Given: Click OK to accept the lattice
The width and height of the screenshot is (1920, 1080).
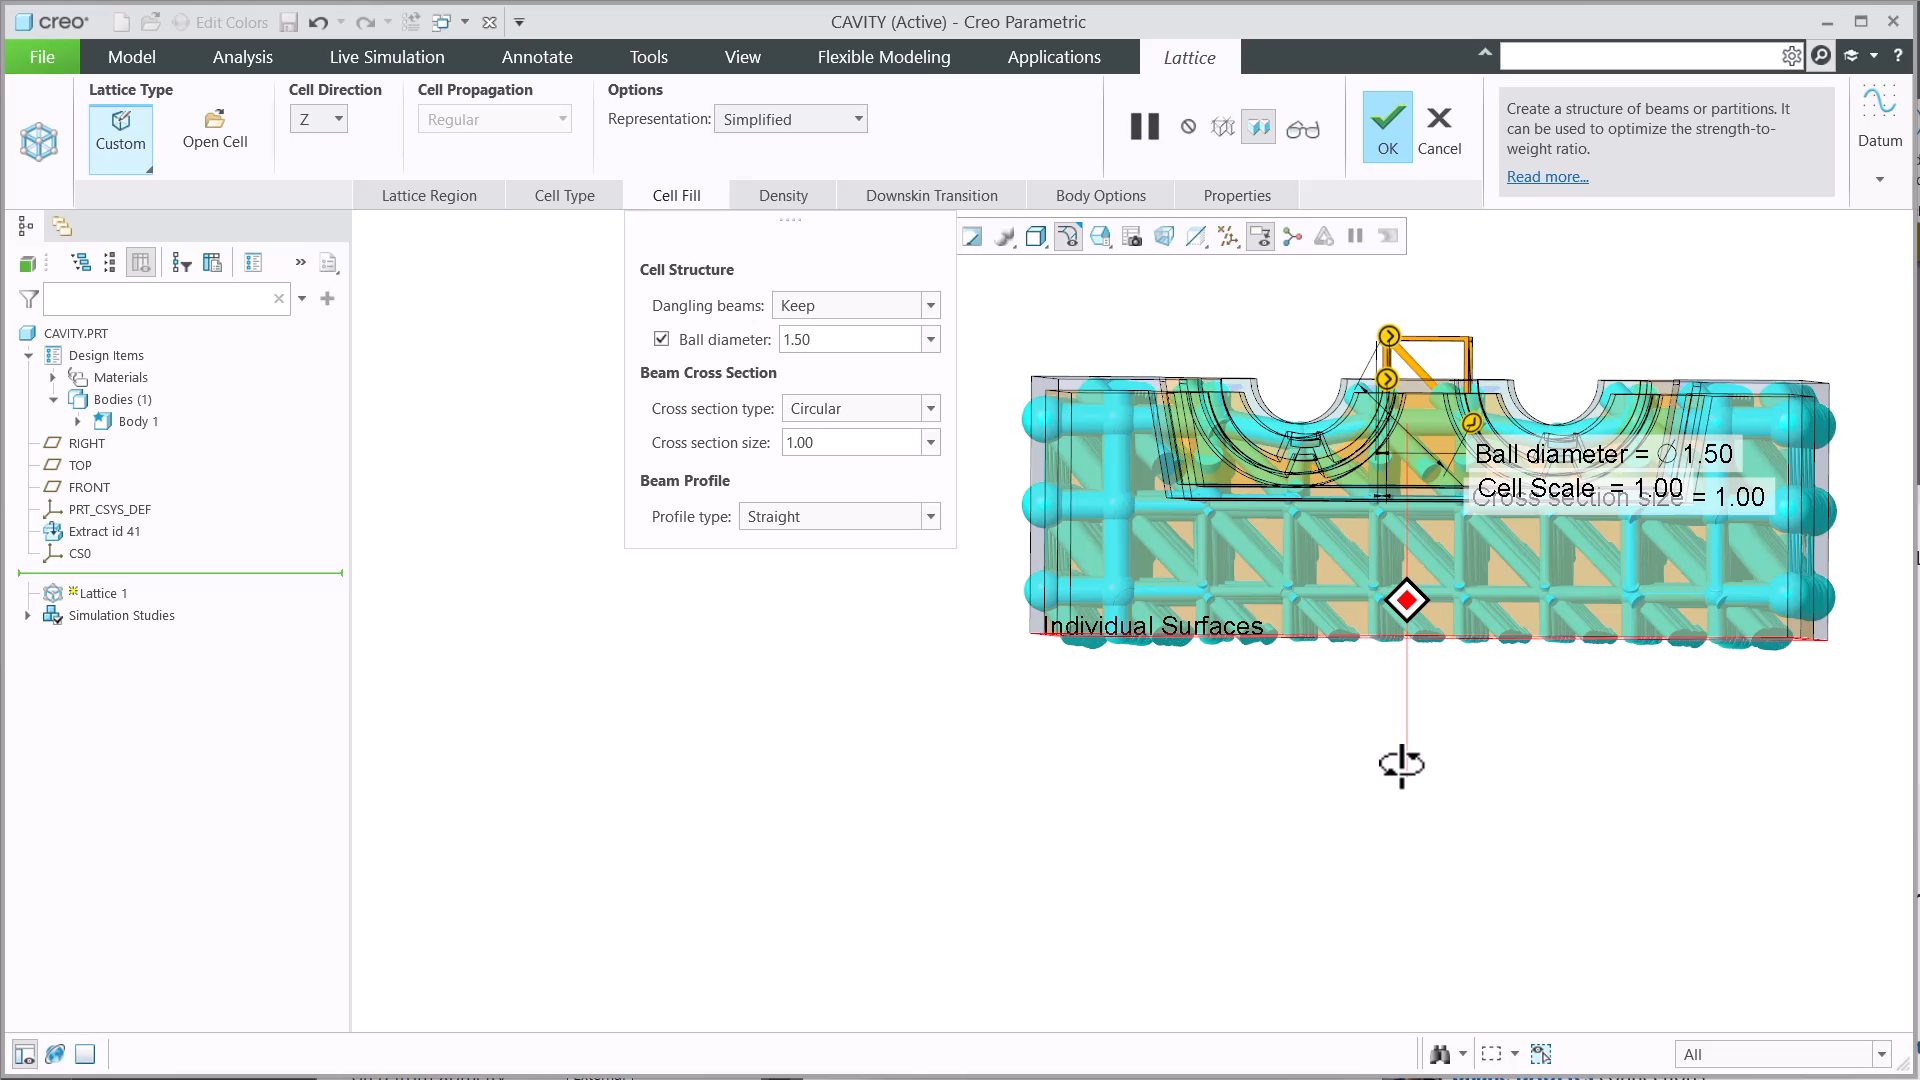Looking at the screenshot, I should 1387,127.
